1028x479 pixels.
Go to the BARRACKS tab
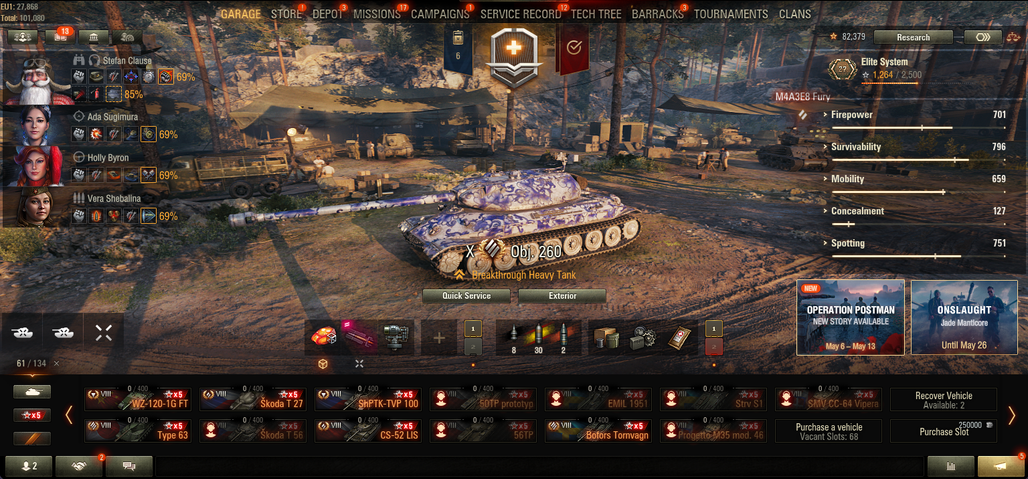(x=657, y=14)
